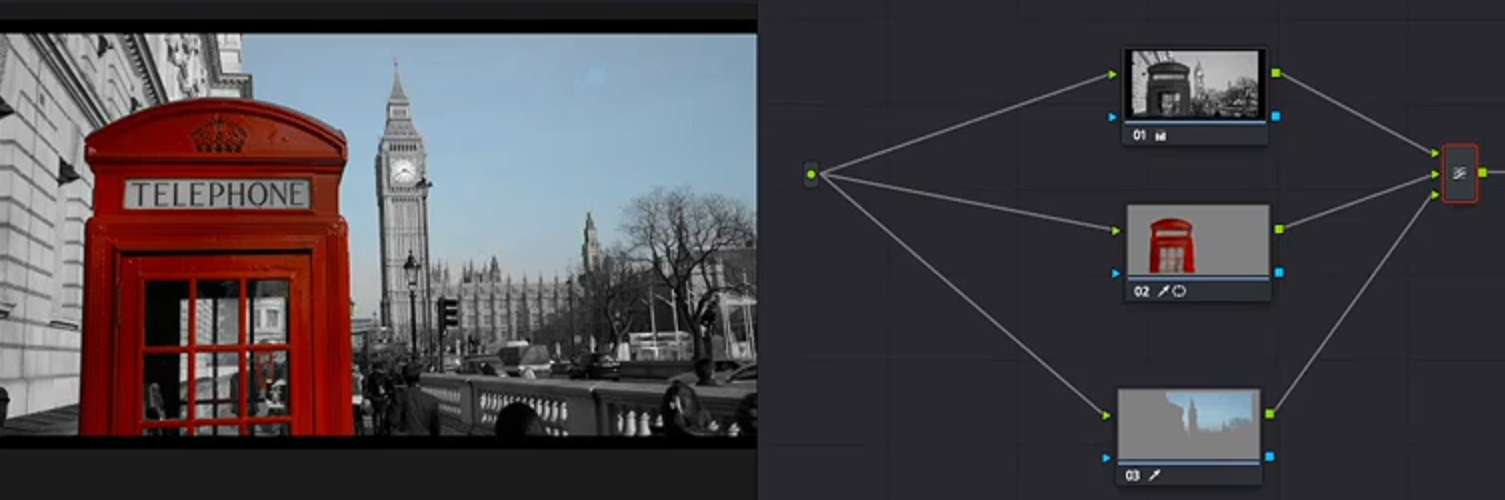Select node 01 black-and-white thumbnail
Image resolution: width=1505 pixels, height=500 pixels.
click(1195, 85)
